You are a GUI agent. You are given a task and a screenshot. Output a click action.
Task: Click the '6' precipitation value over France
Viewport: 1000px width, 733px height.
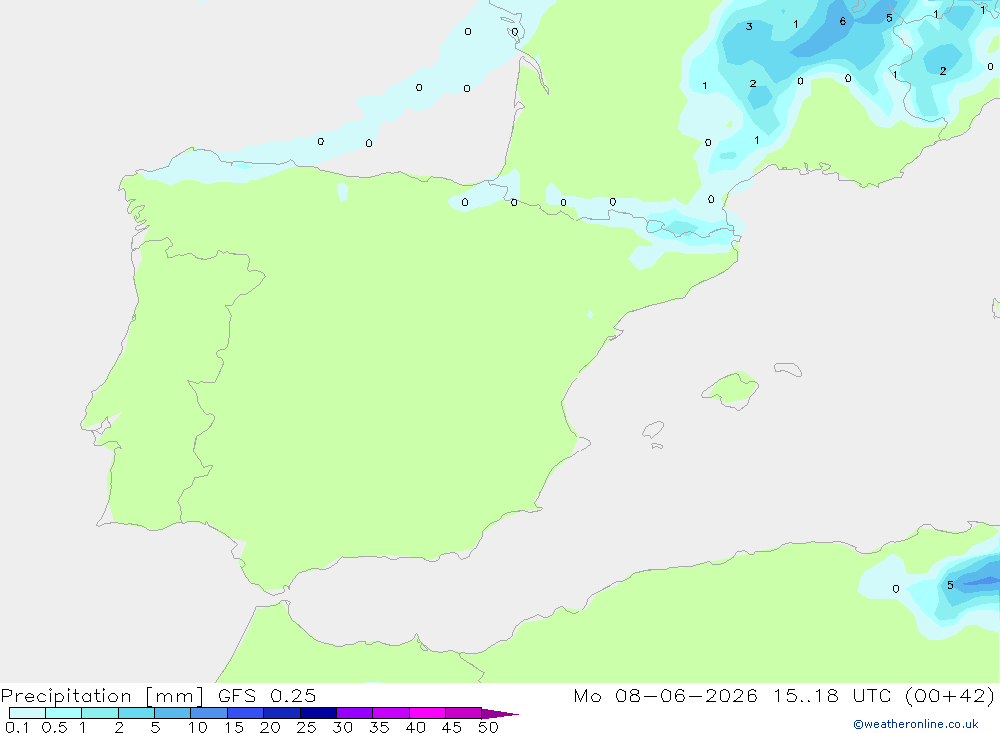pyautogui.click(x=842, y=22)
